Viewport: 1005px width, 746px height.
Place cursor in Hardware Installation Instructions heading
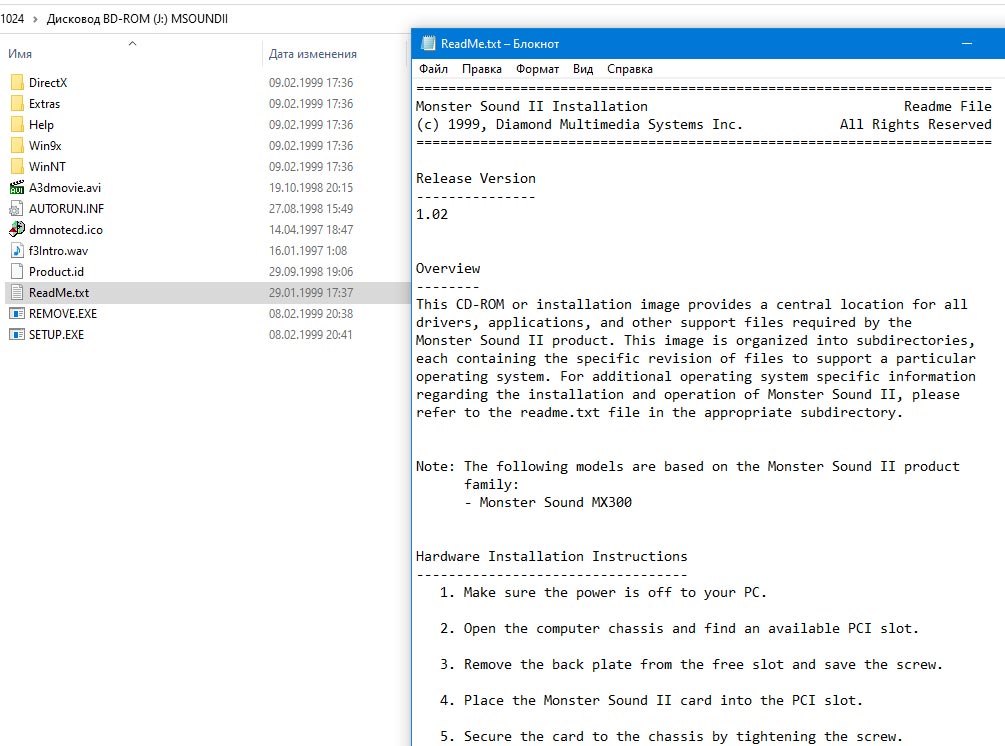(x=551, y=556)
